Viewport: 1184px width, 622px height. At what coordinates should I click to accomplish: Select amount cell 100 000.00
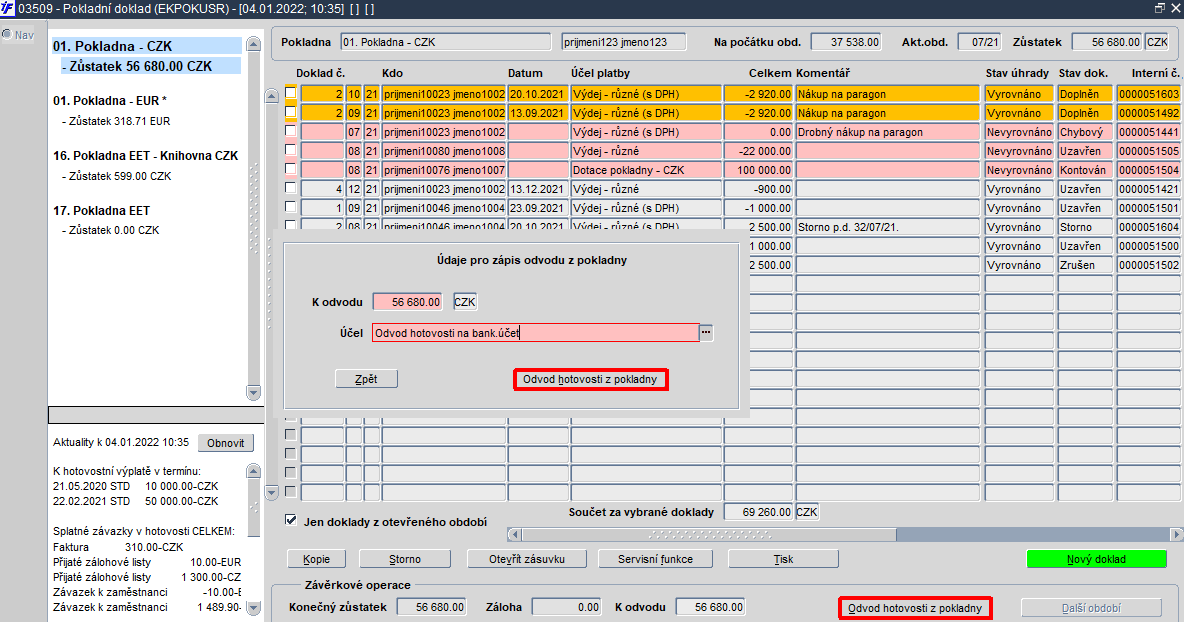pos(758,170)
